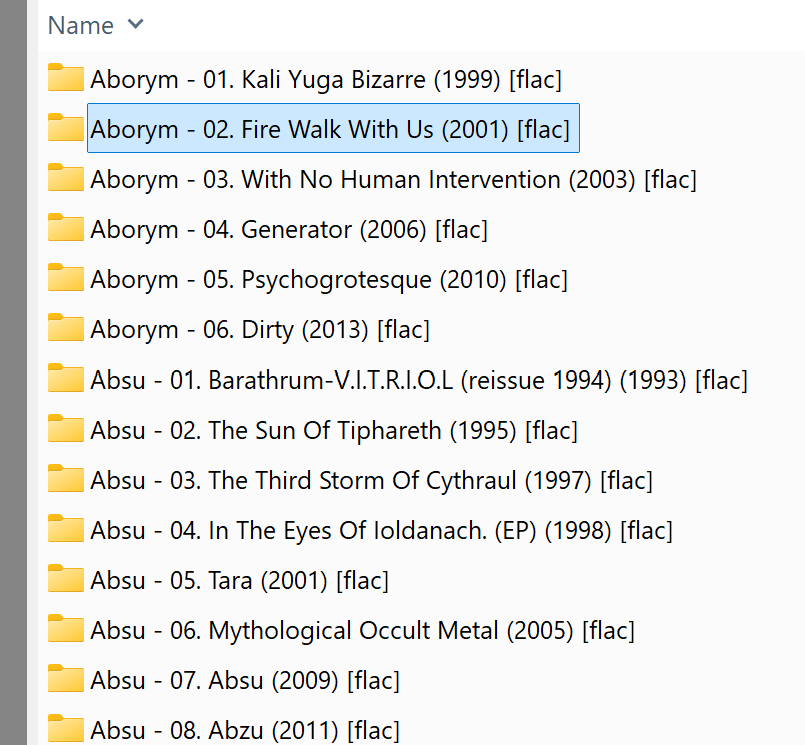
Task: Click the folder icon next to Aborym Dirty
Action: pyautogui.click(x=66, y=328)
